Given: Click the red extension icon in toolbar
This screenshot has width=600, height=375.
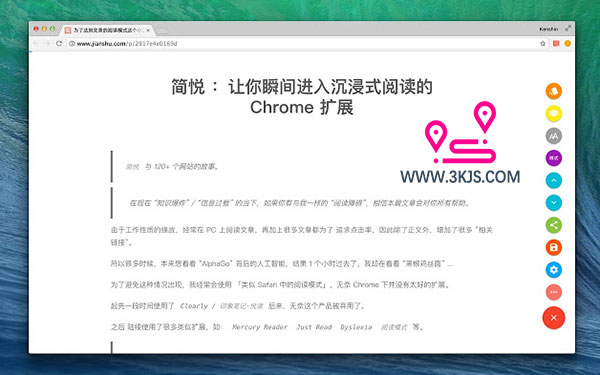Looking at the screenshot, I should click(x=556, y=43).
